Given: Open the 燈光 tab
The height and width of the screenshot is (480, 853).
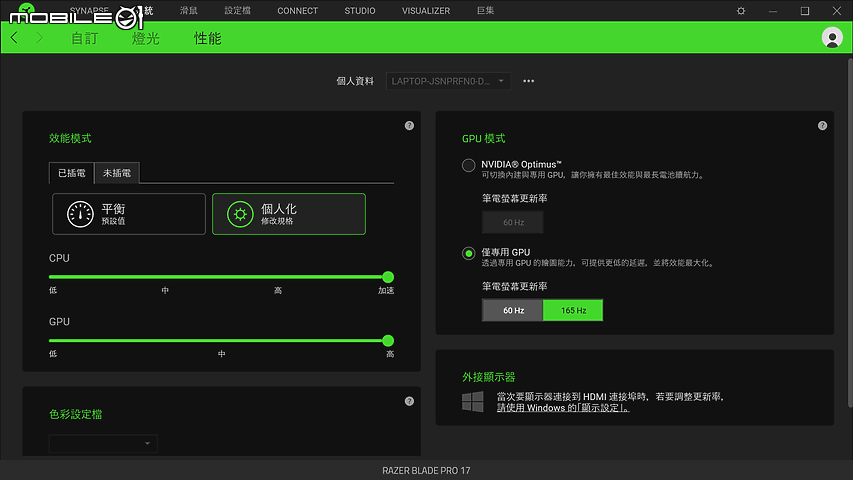Looking at the screenshot, I should tap(145, 38).
